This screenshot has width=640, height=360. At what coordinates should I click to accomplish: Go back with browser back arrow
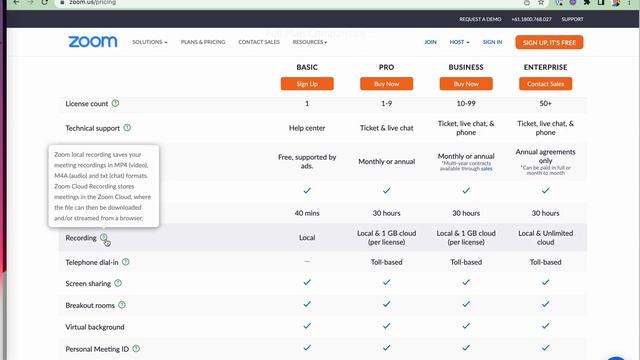click(16, 2)
